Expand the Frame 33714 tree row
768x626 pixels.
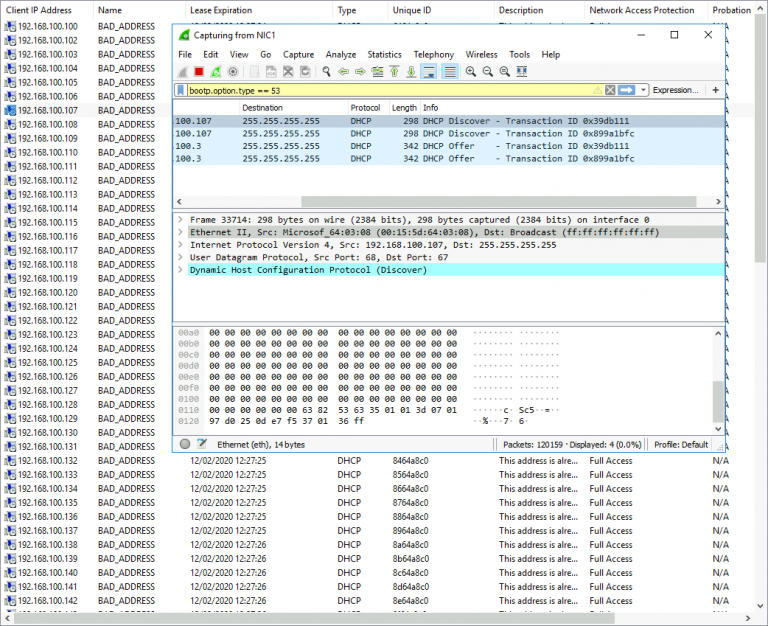[180, 219]
